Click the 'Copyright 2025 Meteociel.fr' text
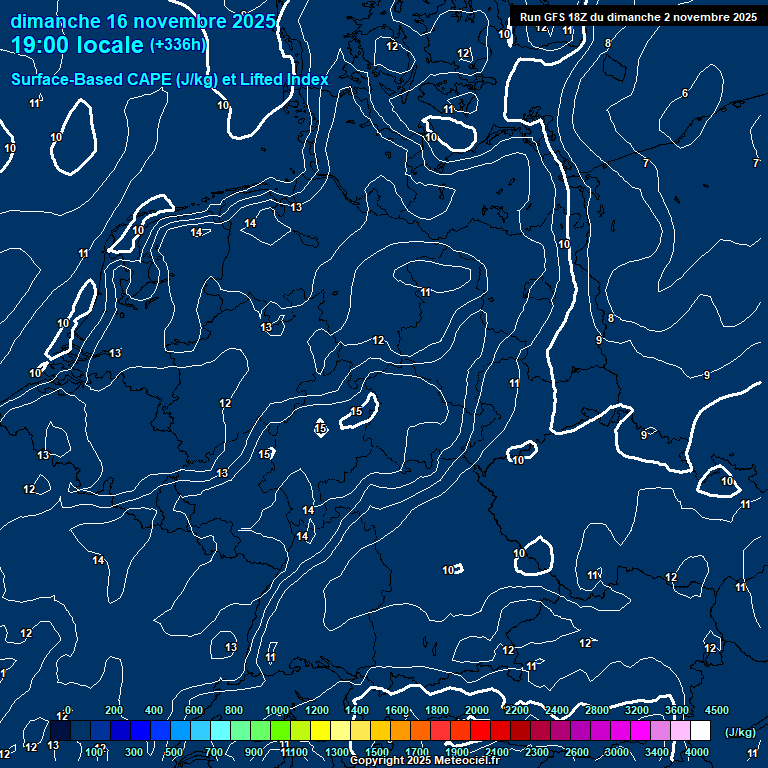The image size is (768, 768). [x=425, y=760]
